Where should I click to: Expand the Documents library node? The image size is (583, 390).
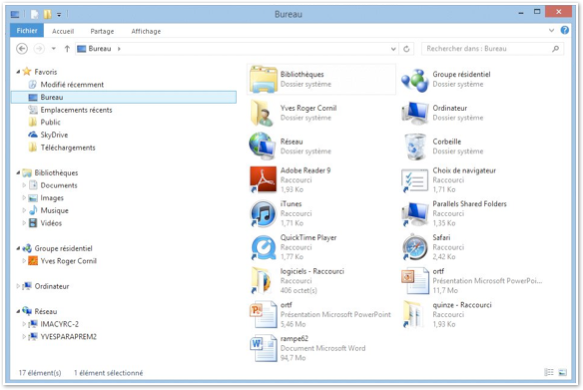click(24, 185)
